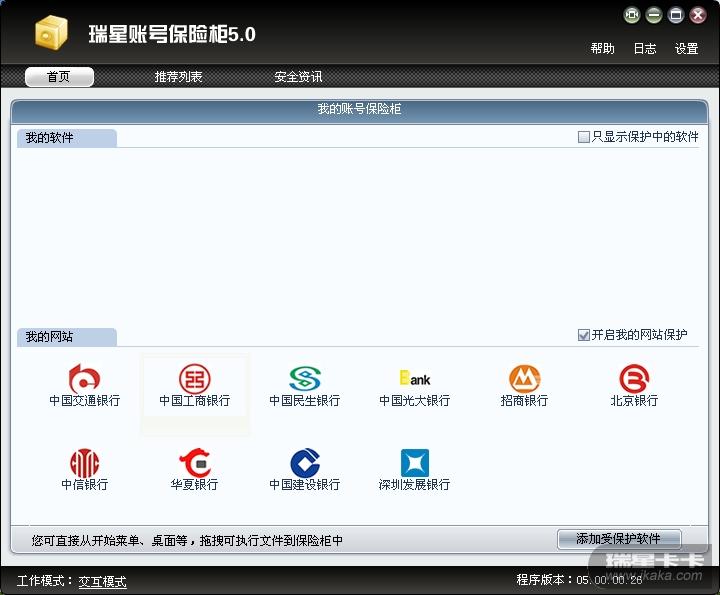Image resolution: width=720 pixels, height=595 pixels.
Task: Click the 瑞星账号保险柜5.0 title text
Action: (x=172, y=34)
